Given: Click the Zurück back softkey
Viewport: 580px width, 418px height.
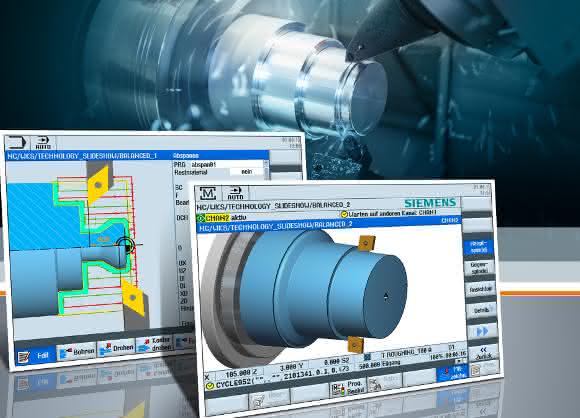Looking at the screenshot, I should pyautogui.click(x=483, y=353).
